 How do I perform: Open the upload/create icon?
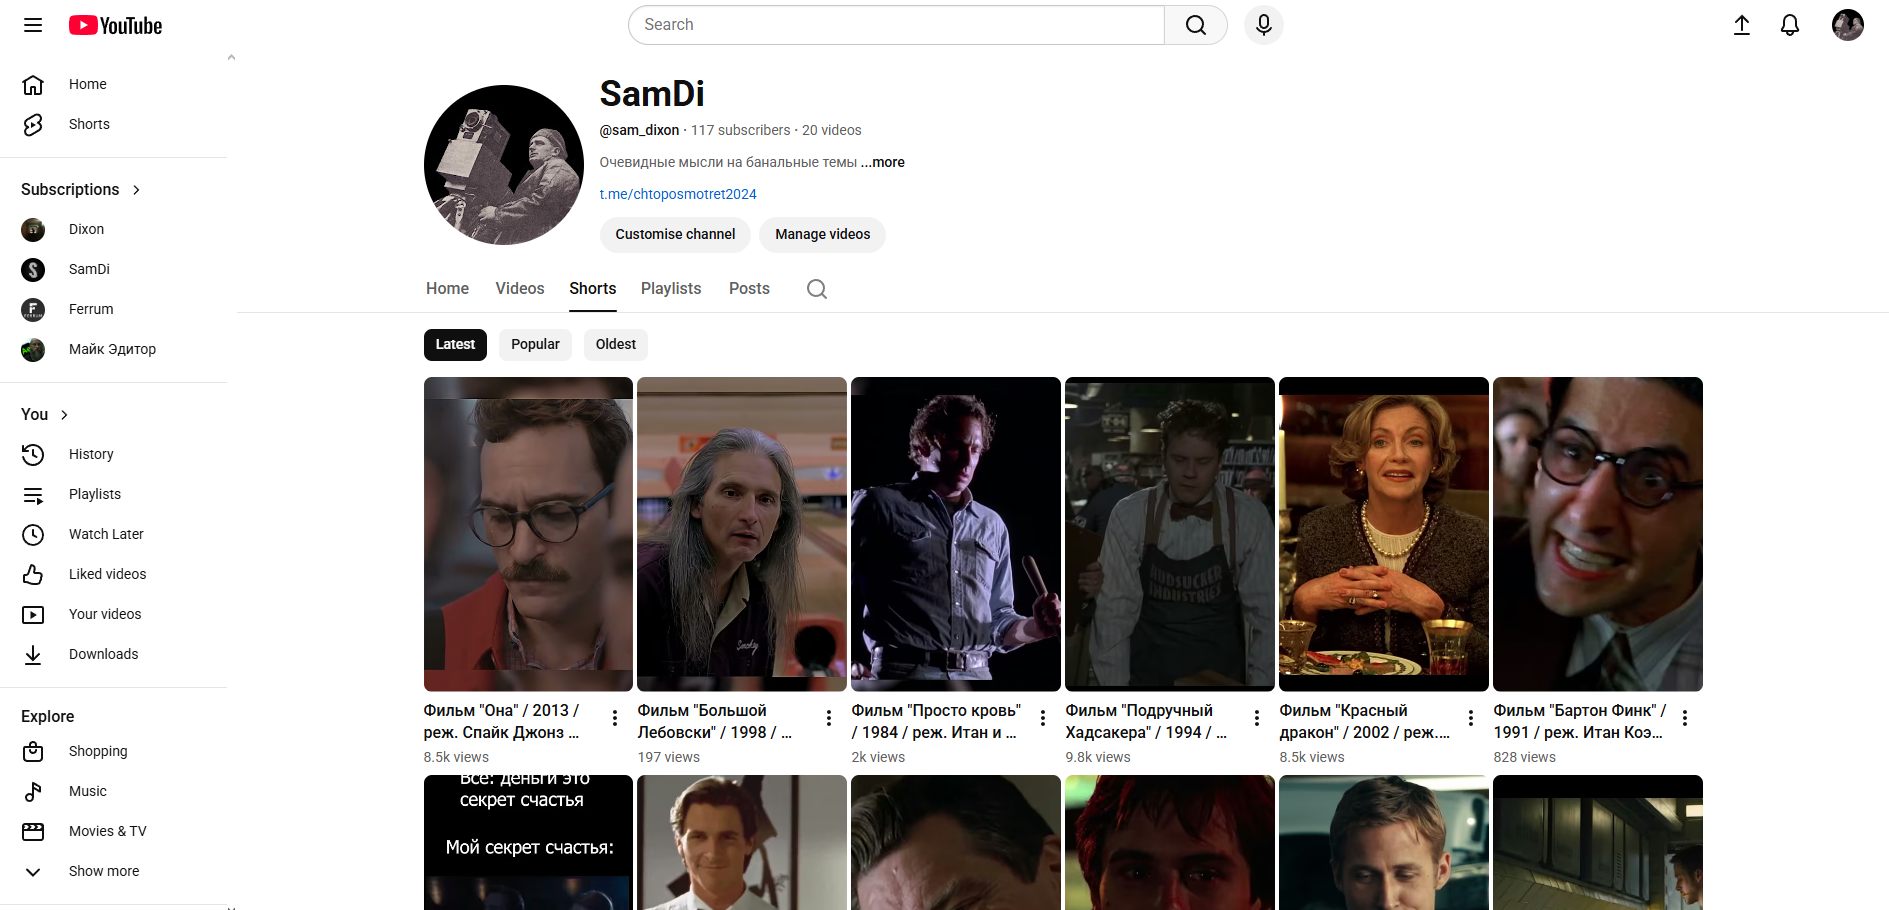point(1742,25)
